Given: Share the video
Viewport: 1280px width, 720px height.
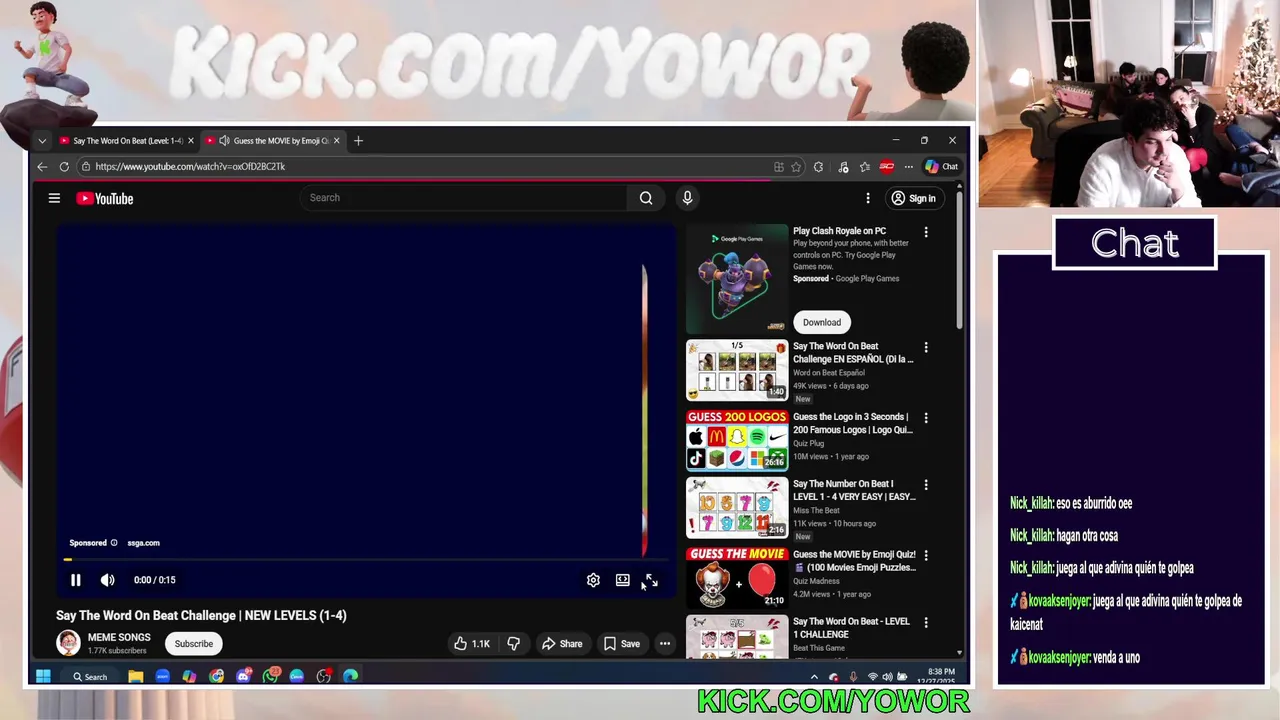Looking at the screenshot, I should 561,644.
